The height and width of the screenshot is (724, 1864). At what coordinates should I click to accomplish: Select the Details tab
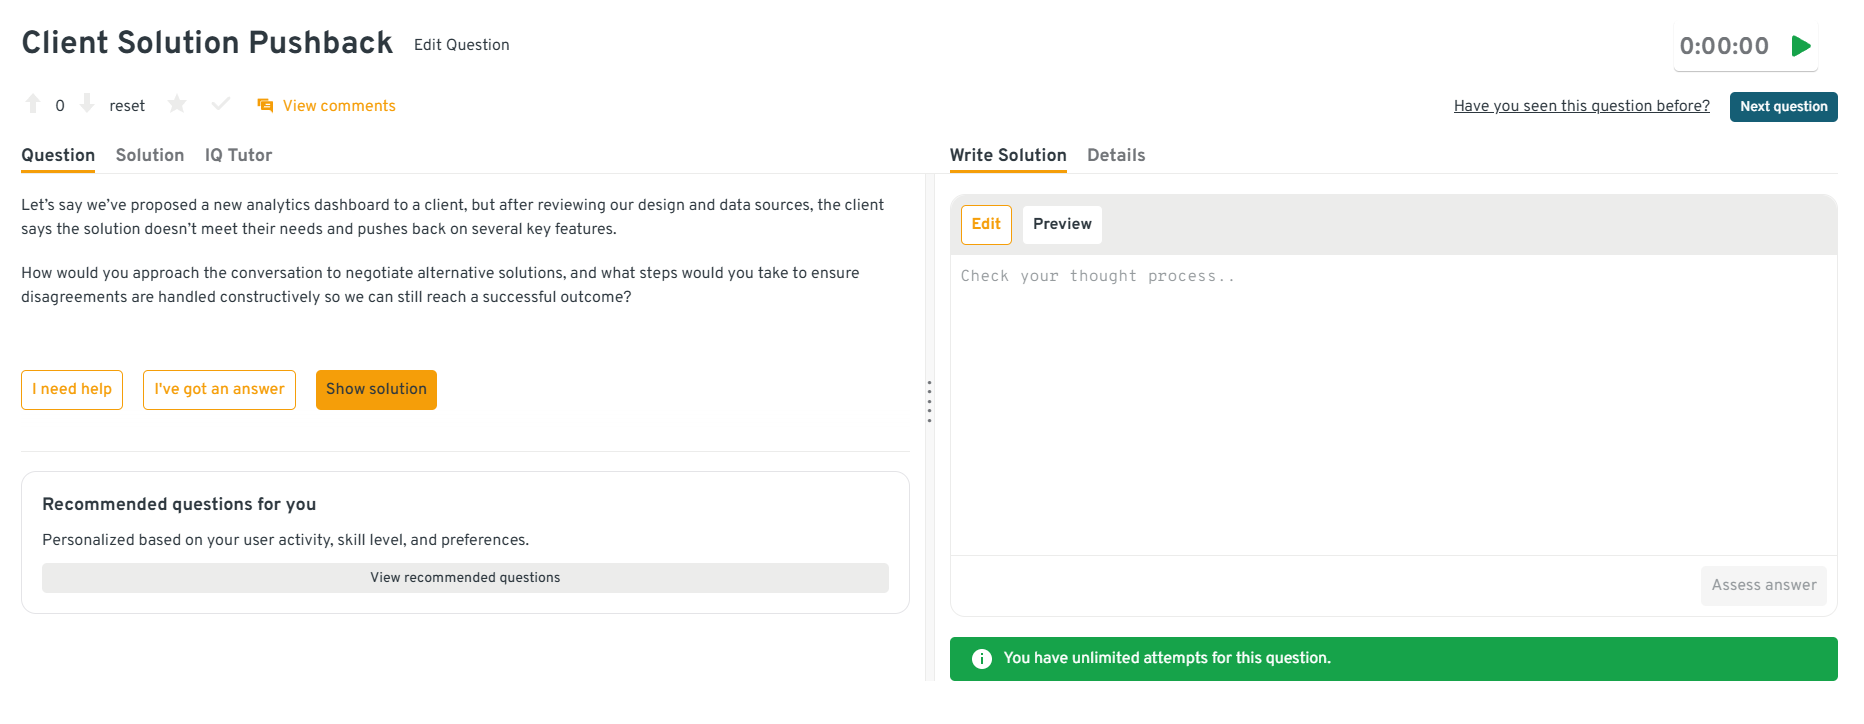[1116, 156]
